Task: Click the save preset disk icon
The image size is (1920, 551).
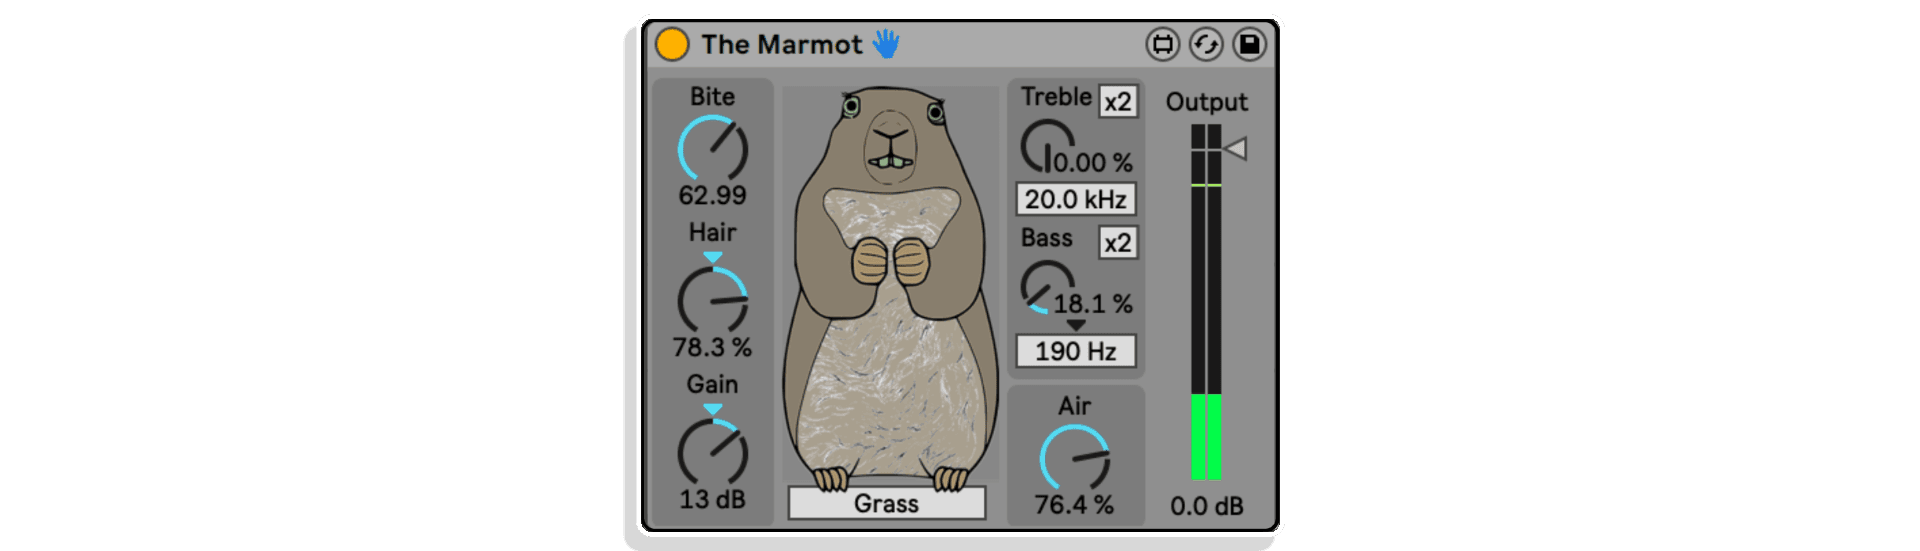Action: pyautogui.click(x=1250, y=44)
